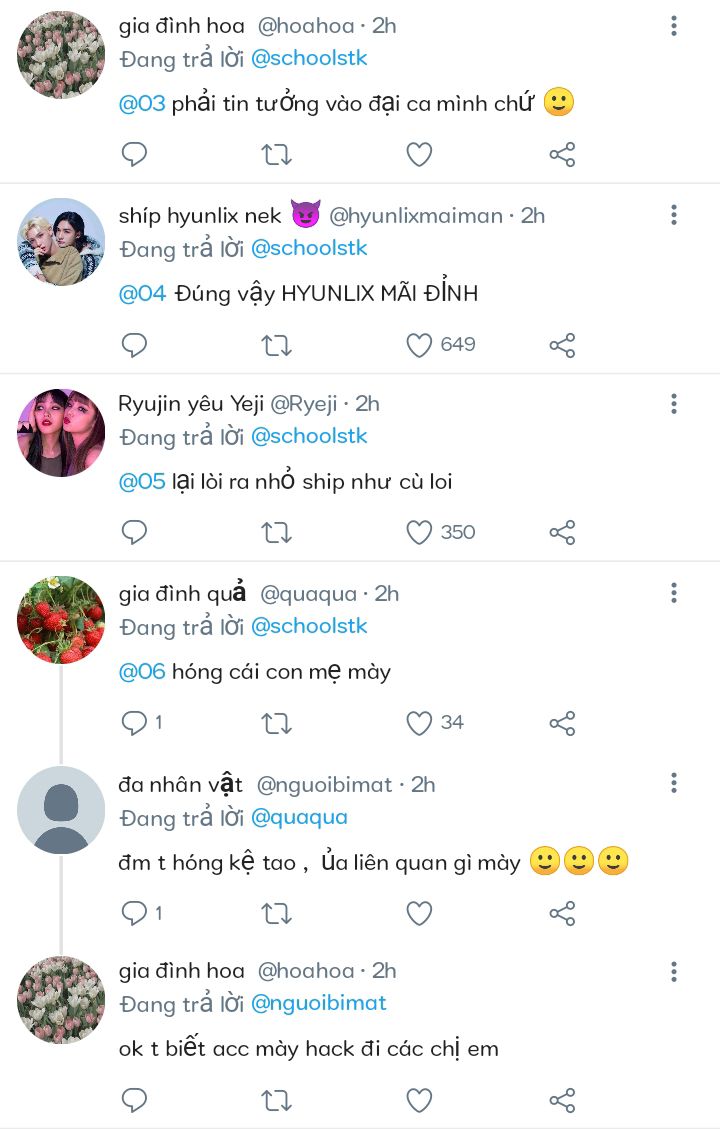Reply to nguoibimat's tweet with 1 reply
Screen dimensions: 720x1129
coord(134,913)
